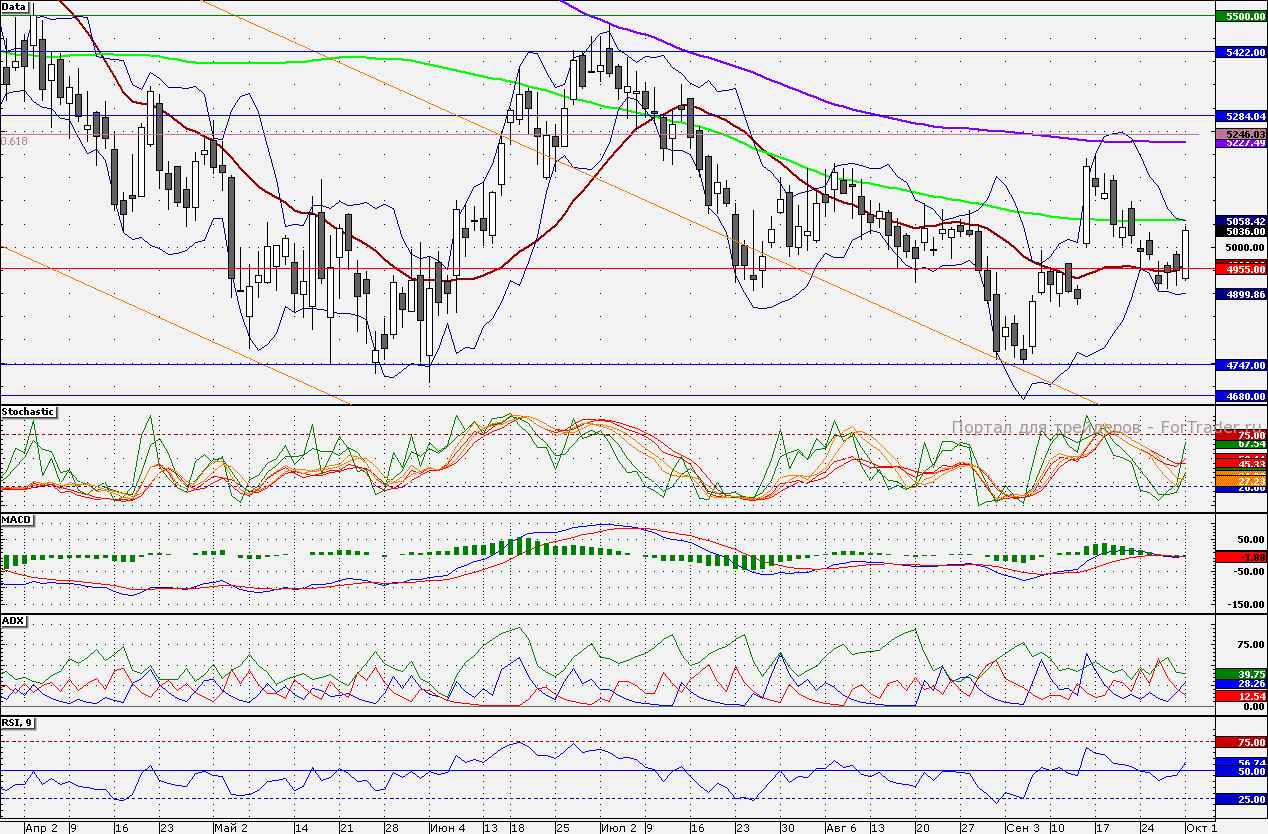Open the RSI, 9 indicator label
Image resolution: width=1268 pixels, height=834 pixels.
click(x=18, y=723)
